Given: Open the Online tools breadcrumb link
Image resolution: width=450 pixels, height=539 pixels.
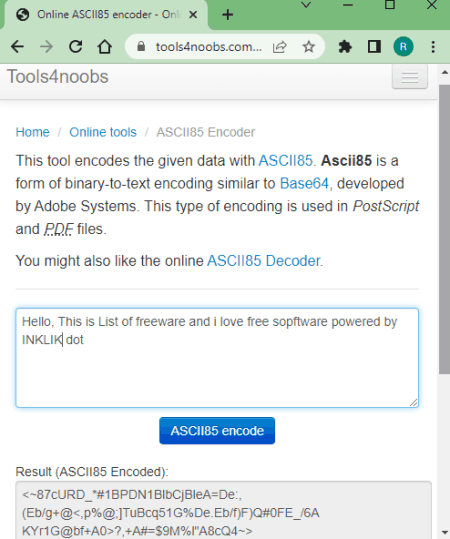Looking at the screenshot, I should 103,132.
